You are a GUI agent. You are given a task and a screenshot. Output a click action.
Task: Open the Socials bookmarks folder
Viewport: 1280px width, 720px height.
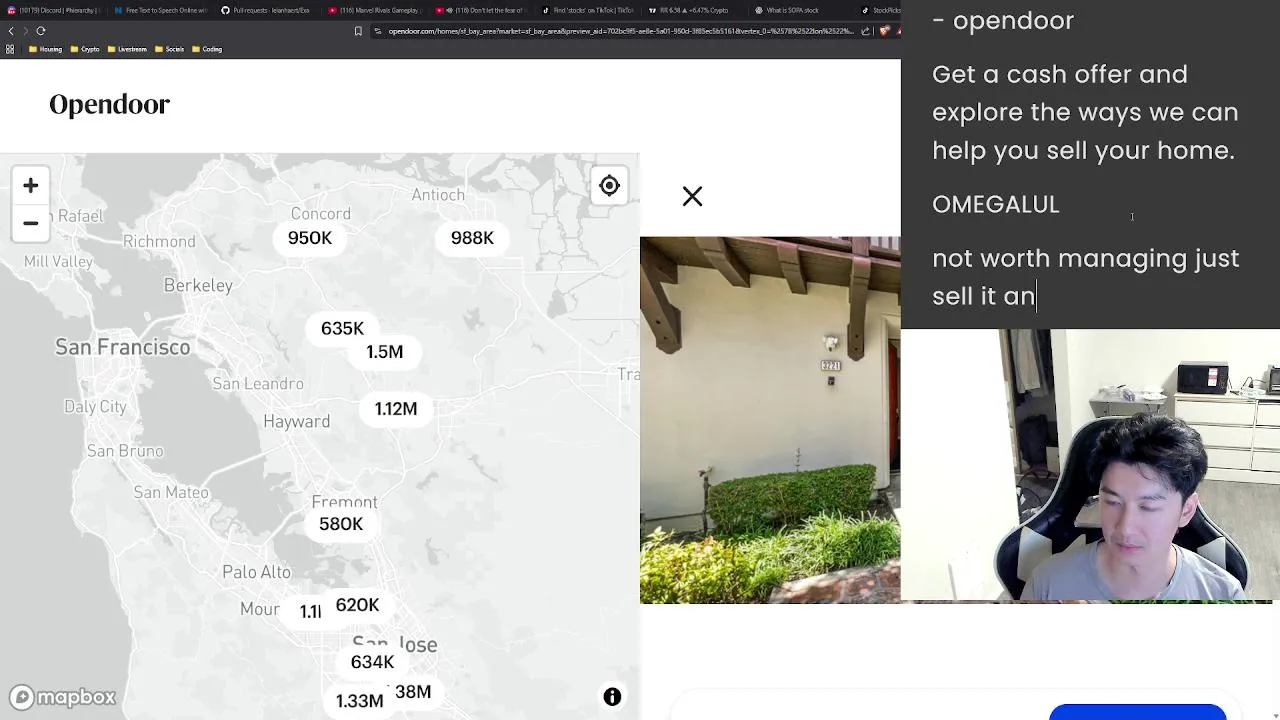pyautogui.click(x=170, y=49)
